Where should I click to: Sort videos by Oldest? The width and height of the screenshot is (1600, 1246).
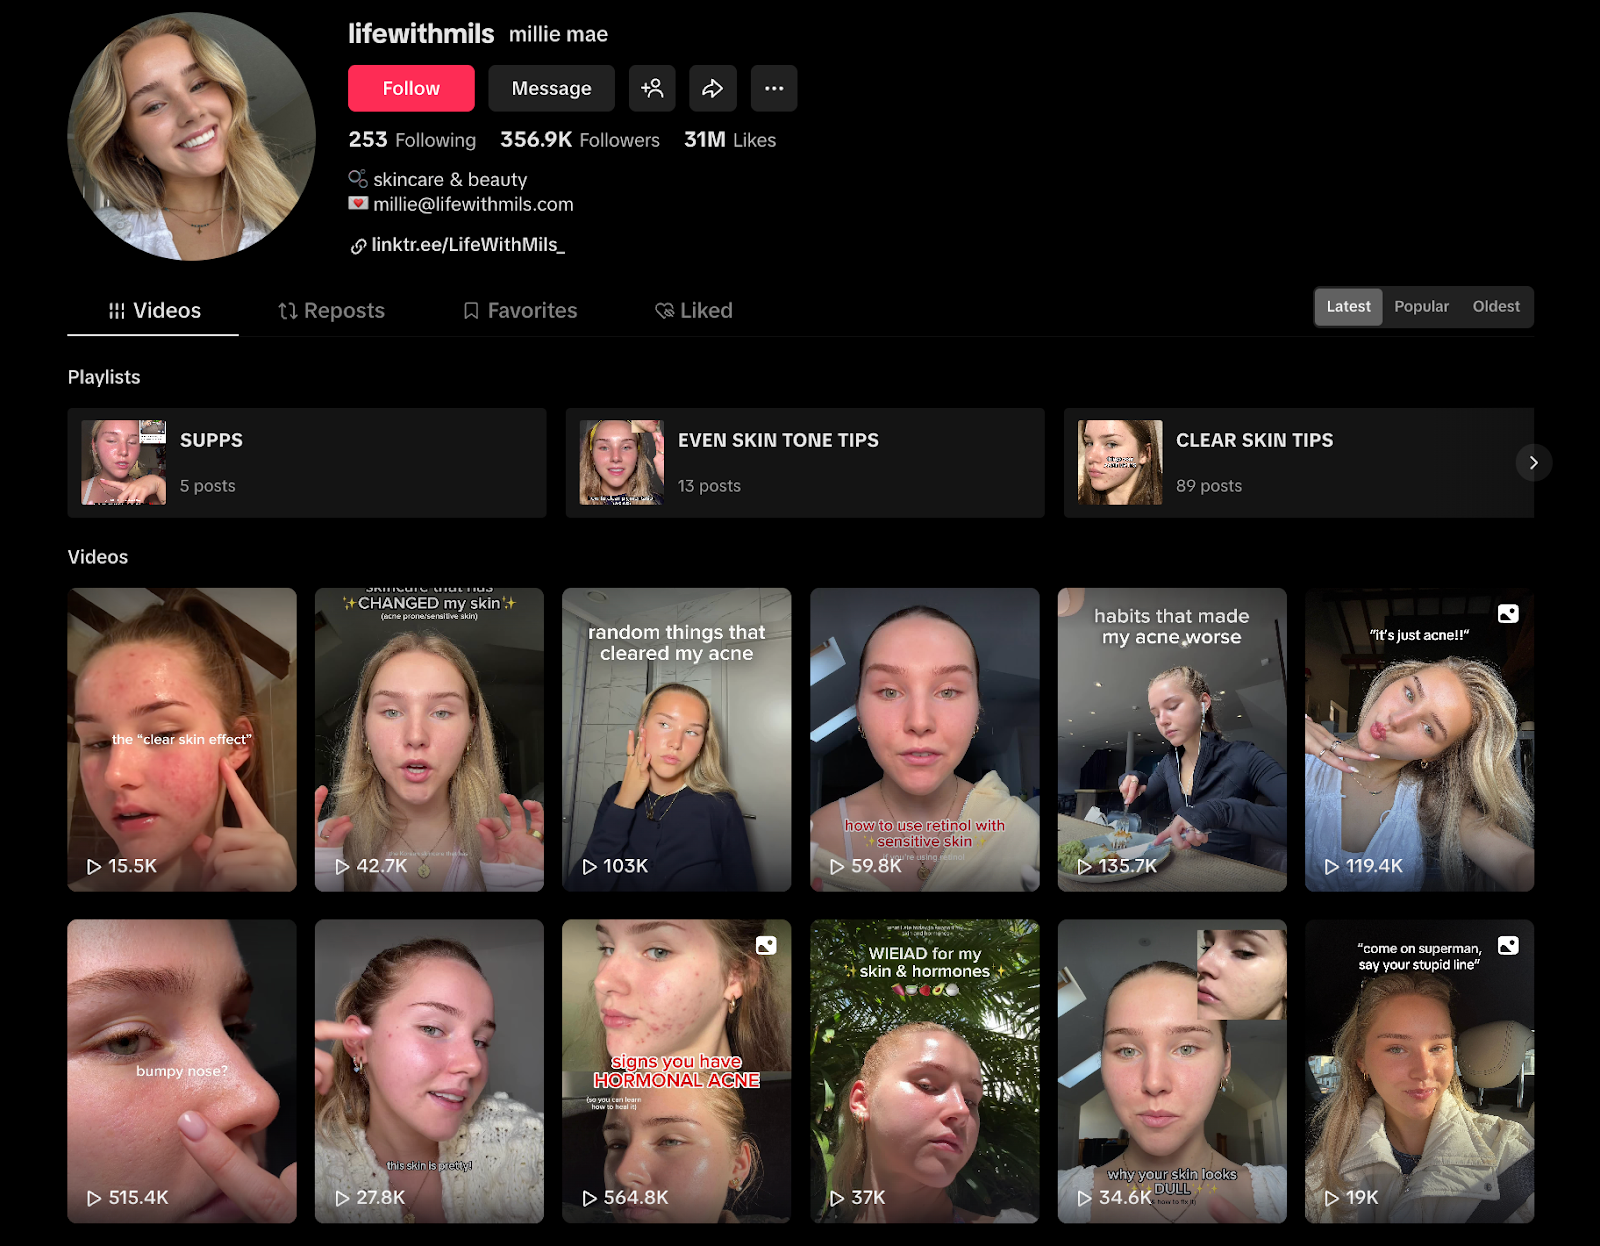pyautogui.click(x=1495, y=307)
